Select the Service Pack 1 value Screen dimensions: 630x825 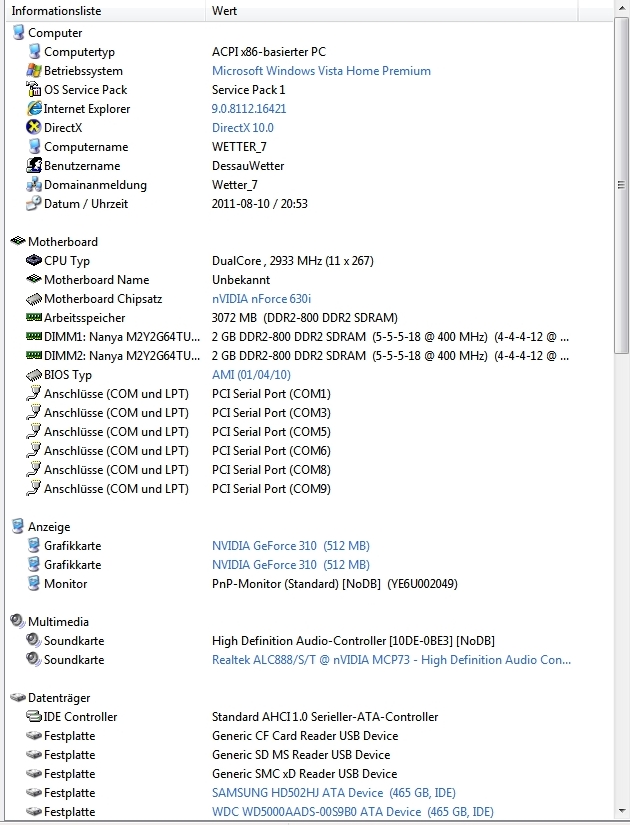tap(248, 89)
